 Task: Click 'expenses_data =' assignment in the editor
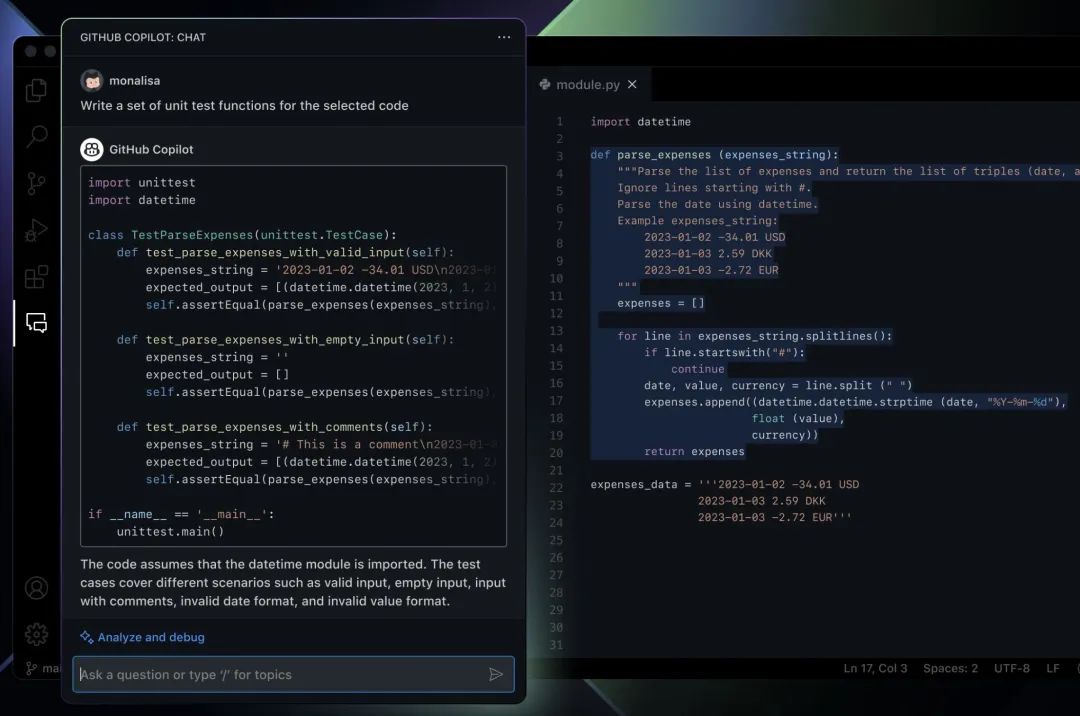click(641, 485)
